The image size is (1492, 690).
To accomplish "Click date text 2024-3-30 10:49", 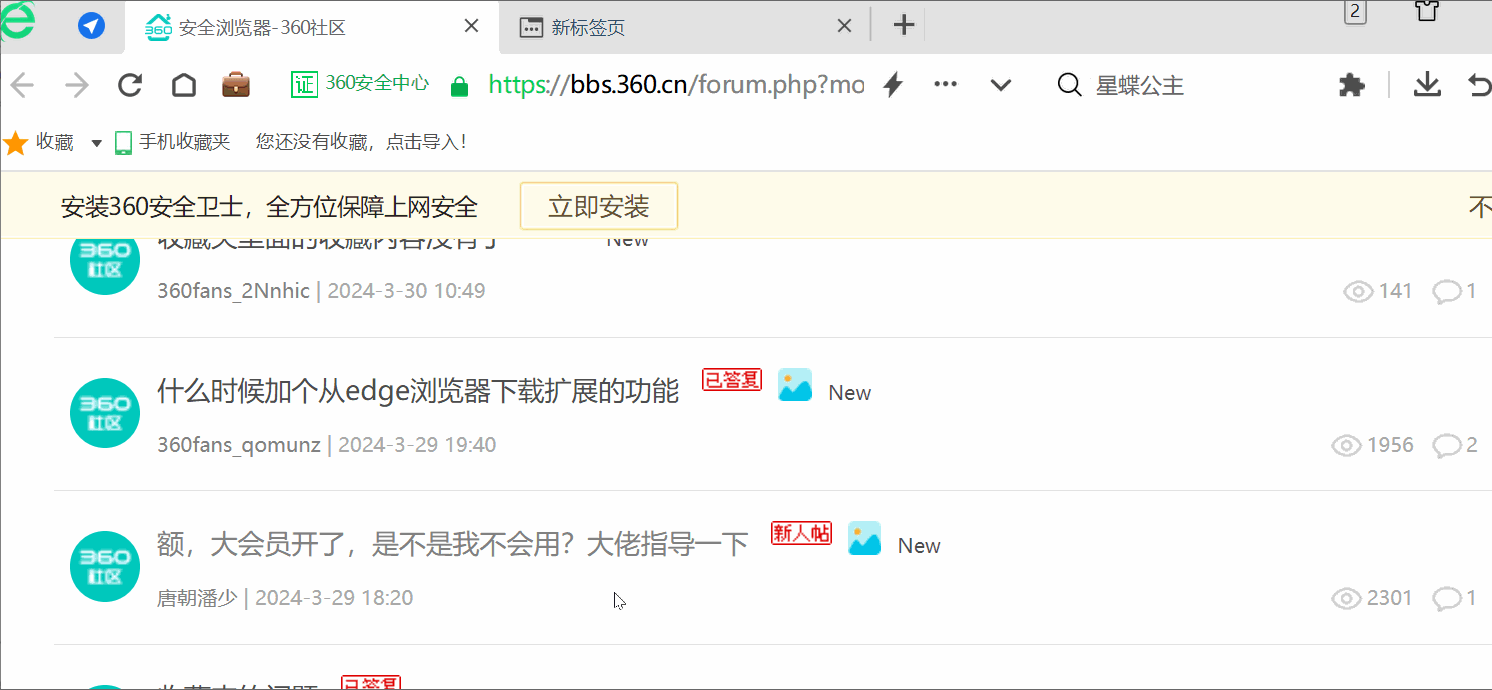I will [x=406, y=291].
